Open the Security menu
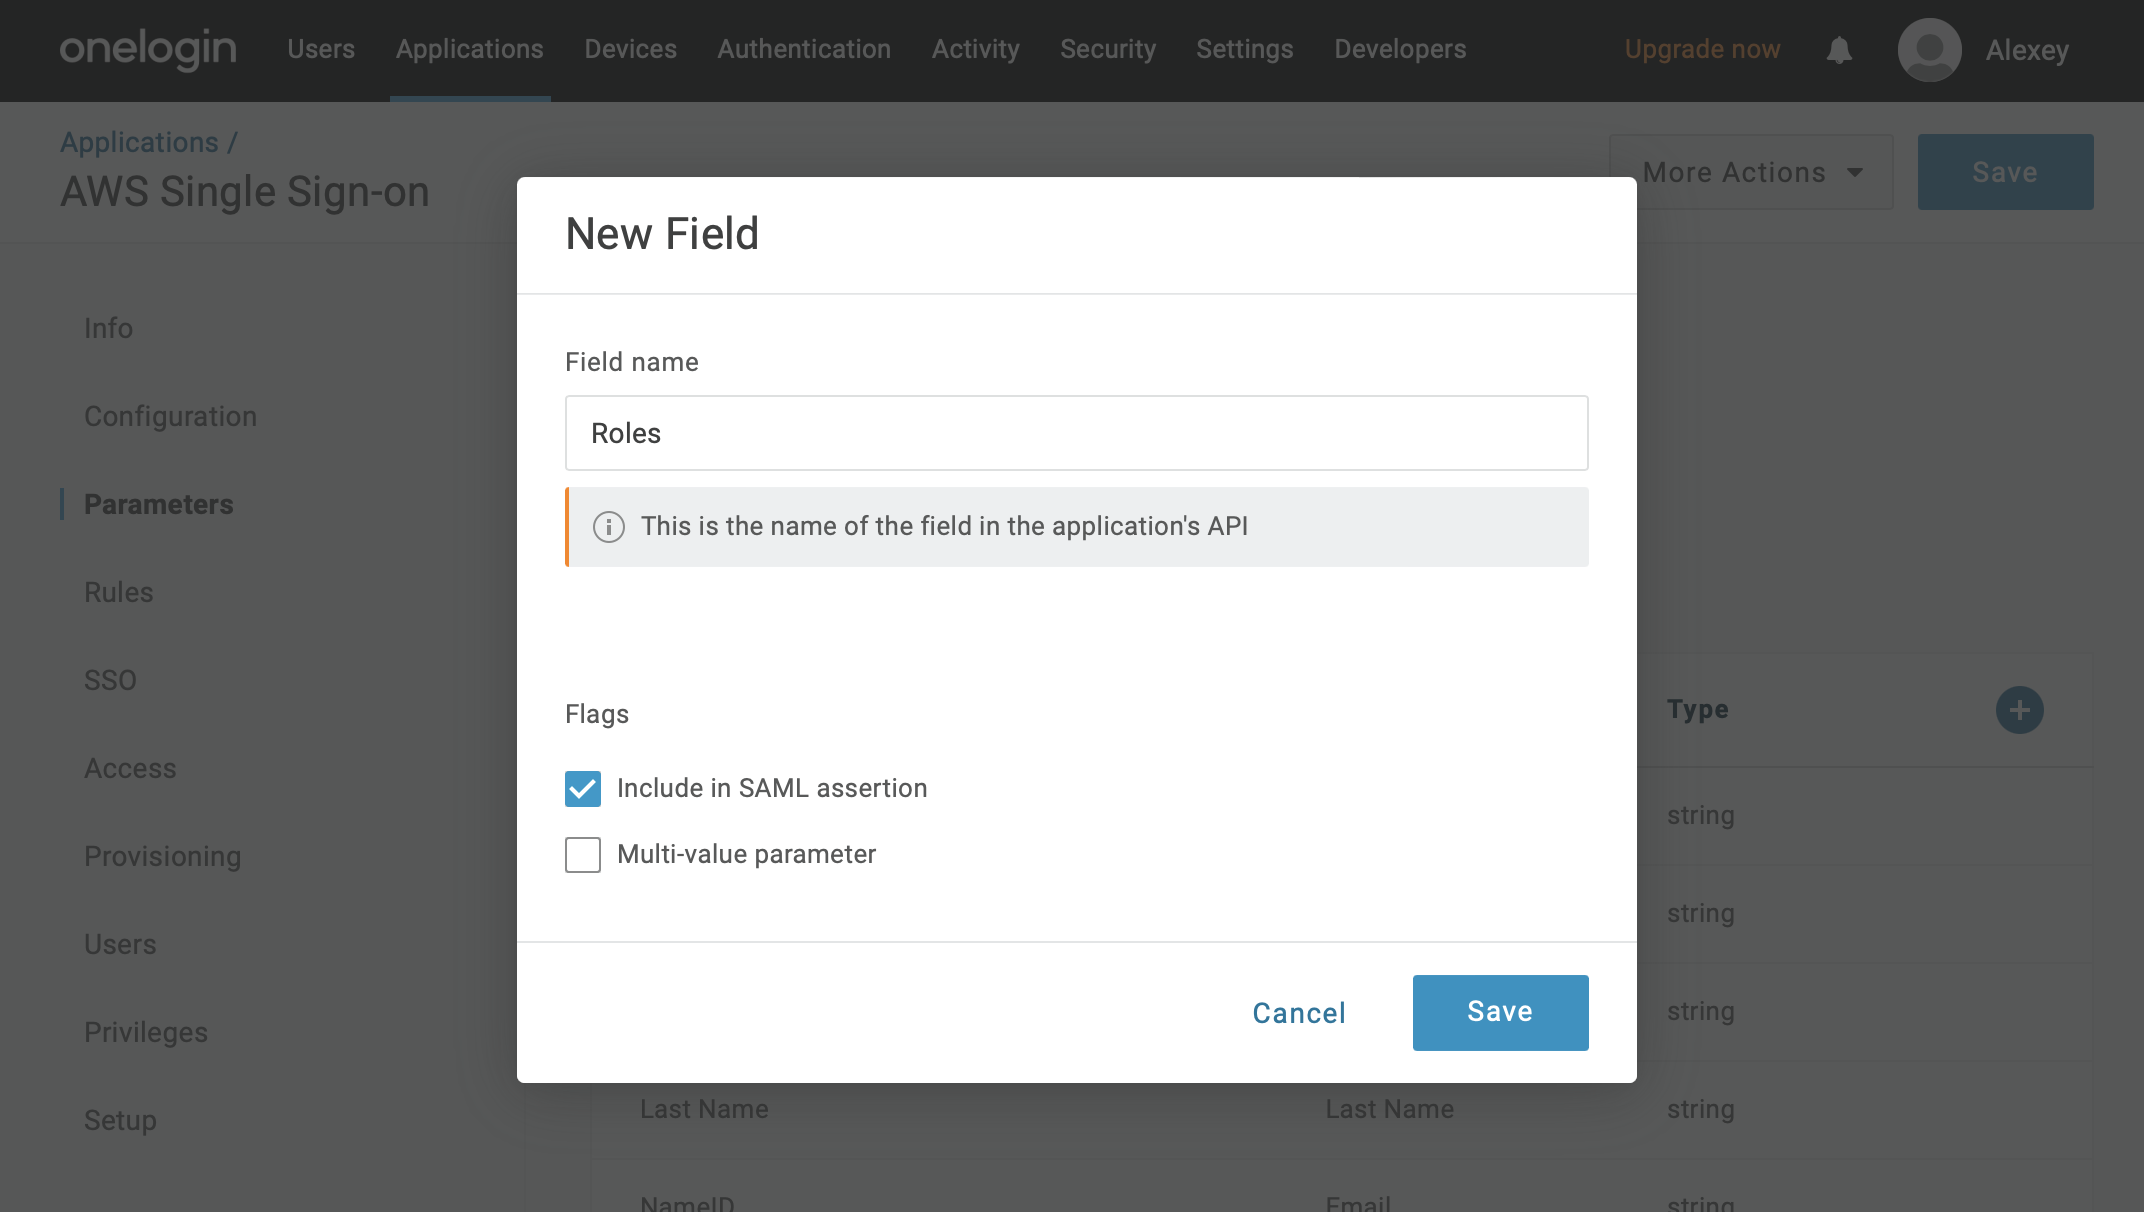 pyautogui.click(x=1108, y=49)
